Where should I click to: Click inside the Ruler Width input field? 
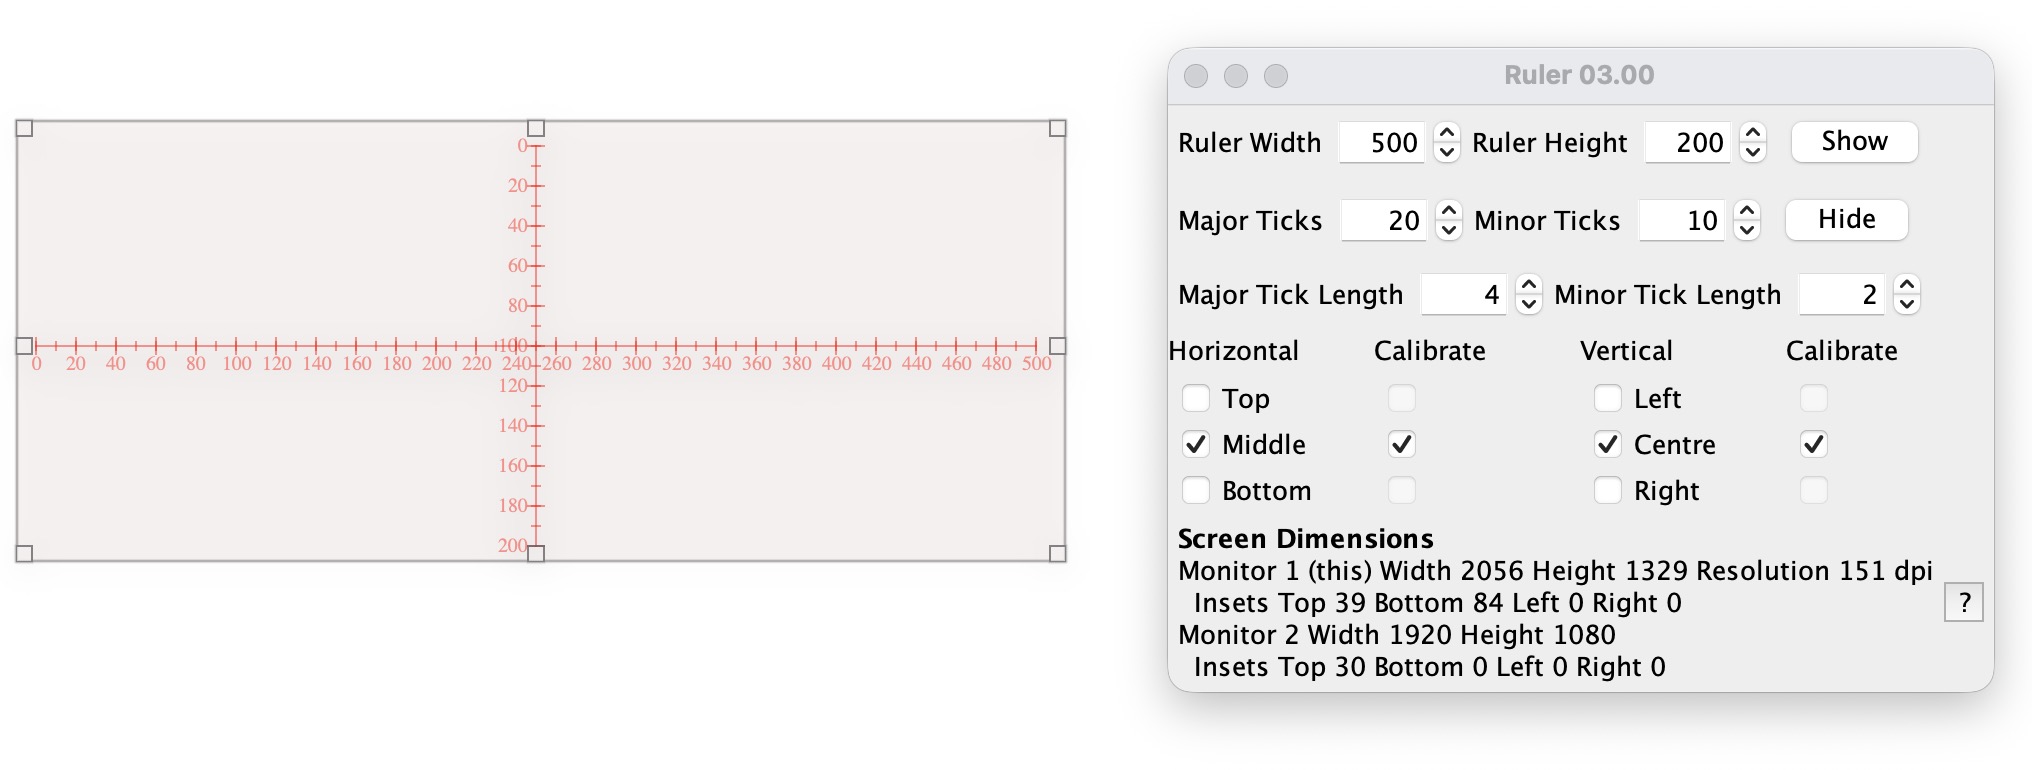(1382, 142)
